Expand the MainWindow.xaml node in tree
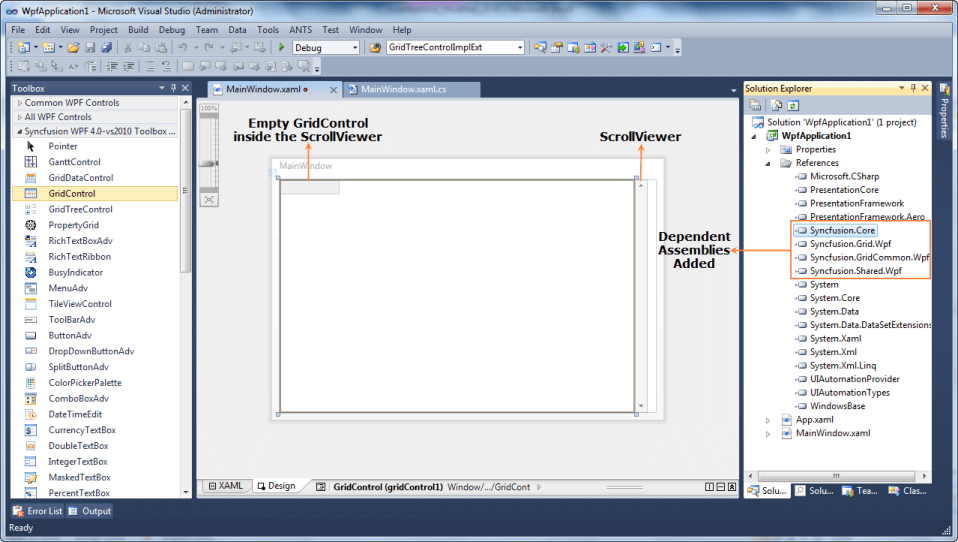This screenshot has height=542, width=958. pyautogui.click(x=768, y=434)
